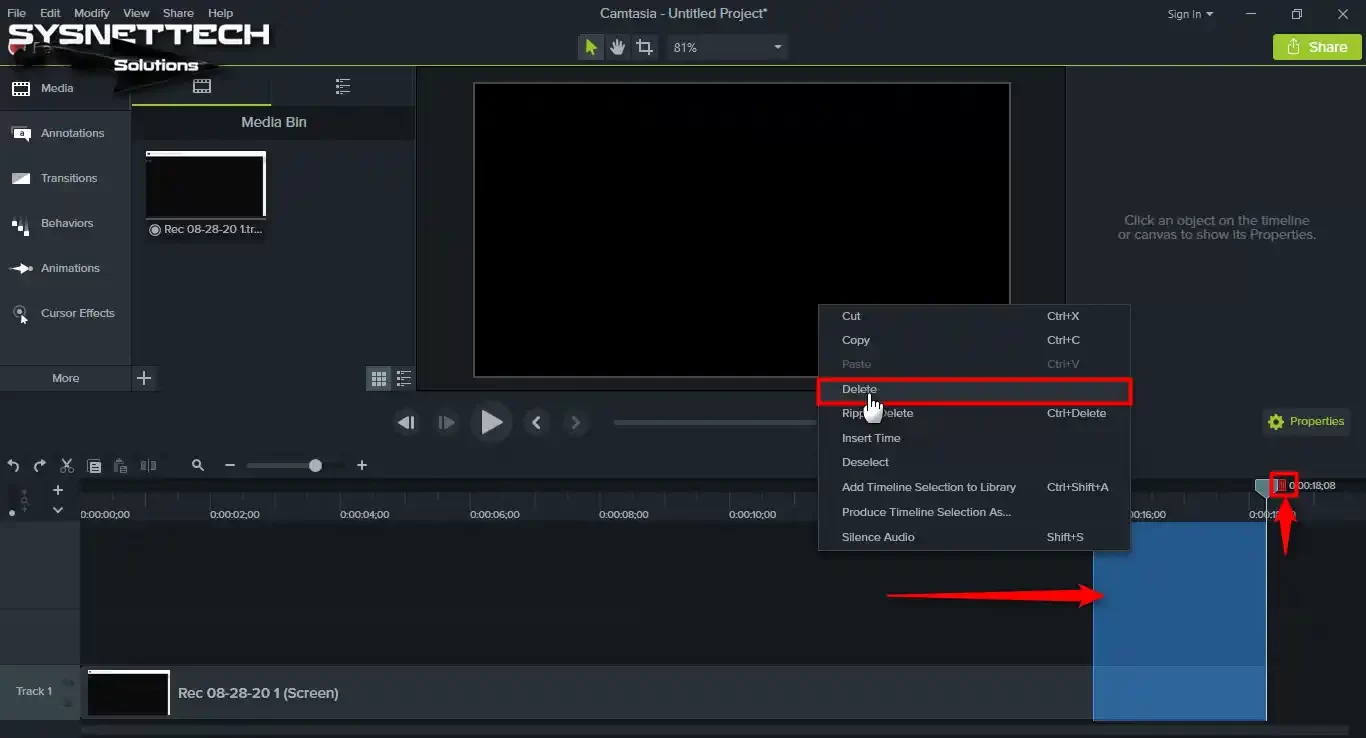Click the 0:00:04;00 ruler mark
Viewport: 1366px width, 738px height.
(x=364, y=515)
